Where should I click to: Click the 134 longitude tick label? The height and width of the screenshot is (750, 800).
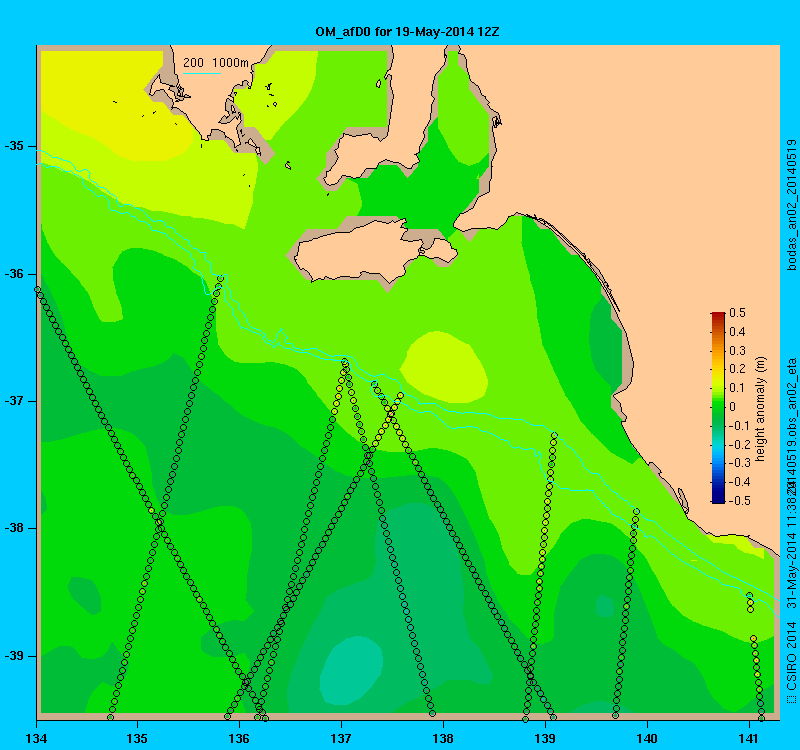pyautogui.click(x=36, y=739)
